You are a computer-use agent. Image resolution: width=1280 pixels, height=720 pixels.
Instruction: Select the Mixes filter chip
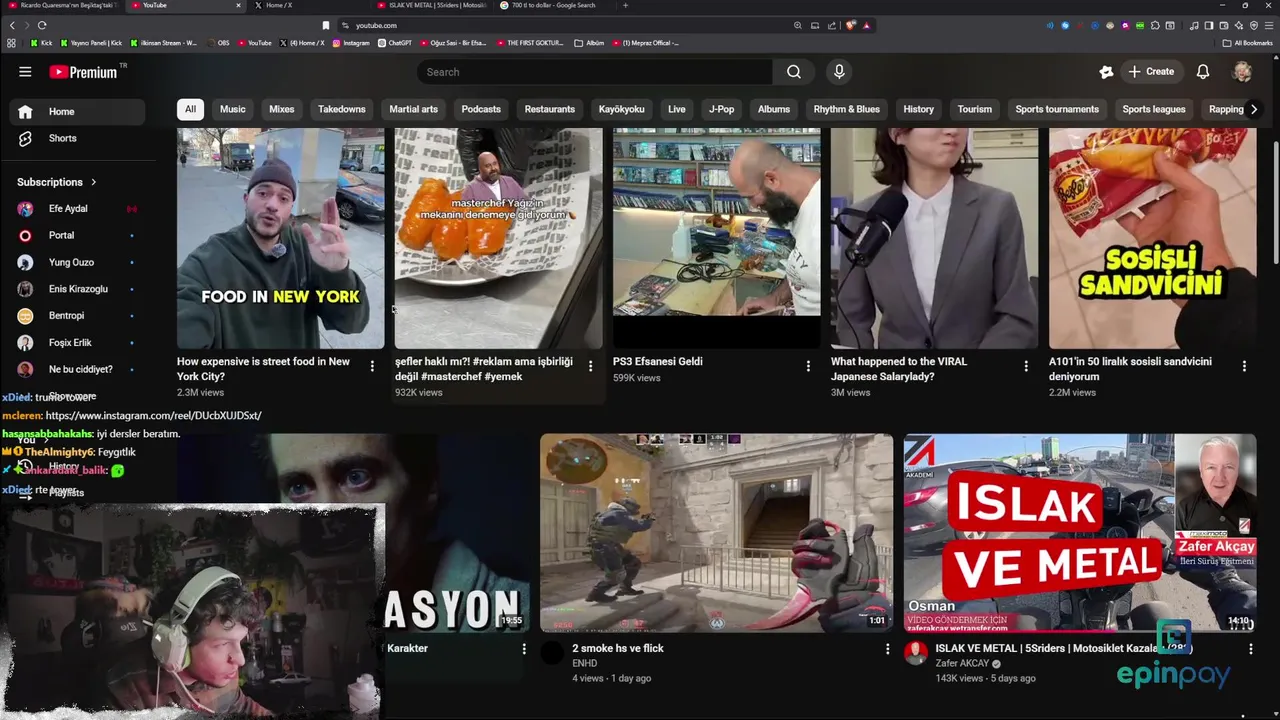click(x=282, y=109)
